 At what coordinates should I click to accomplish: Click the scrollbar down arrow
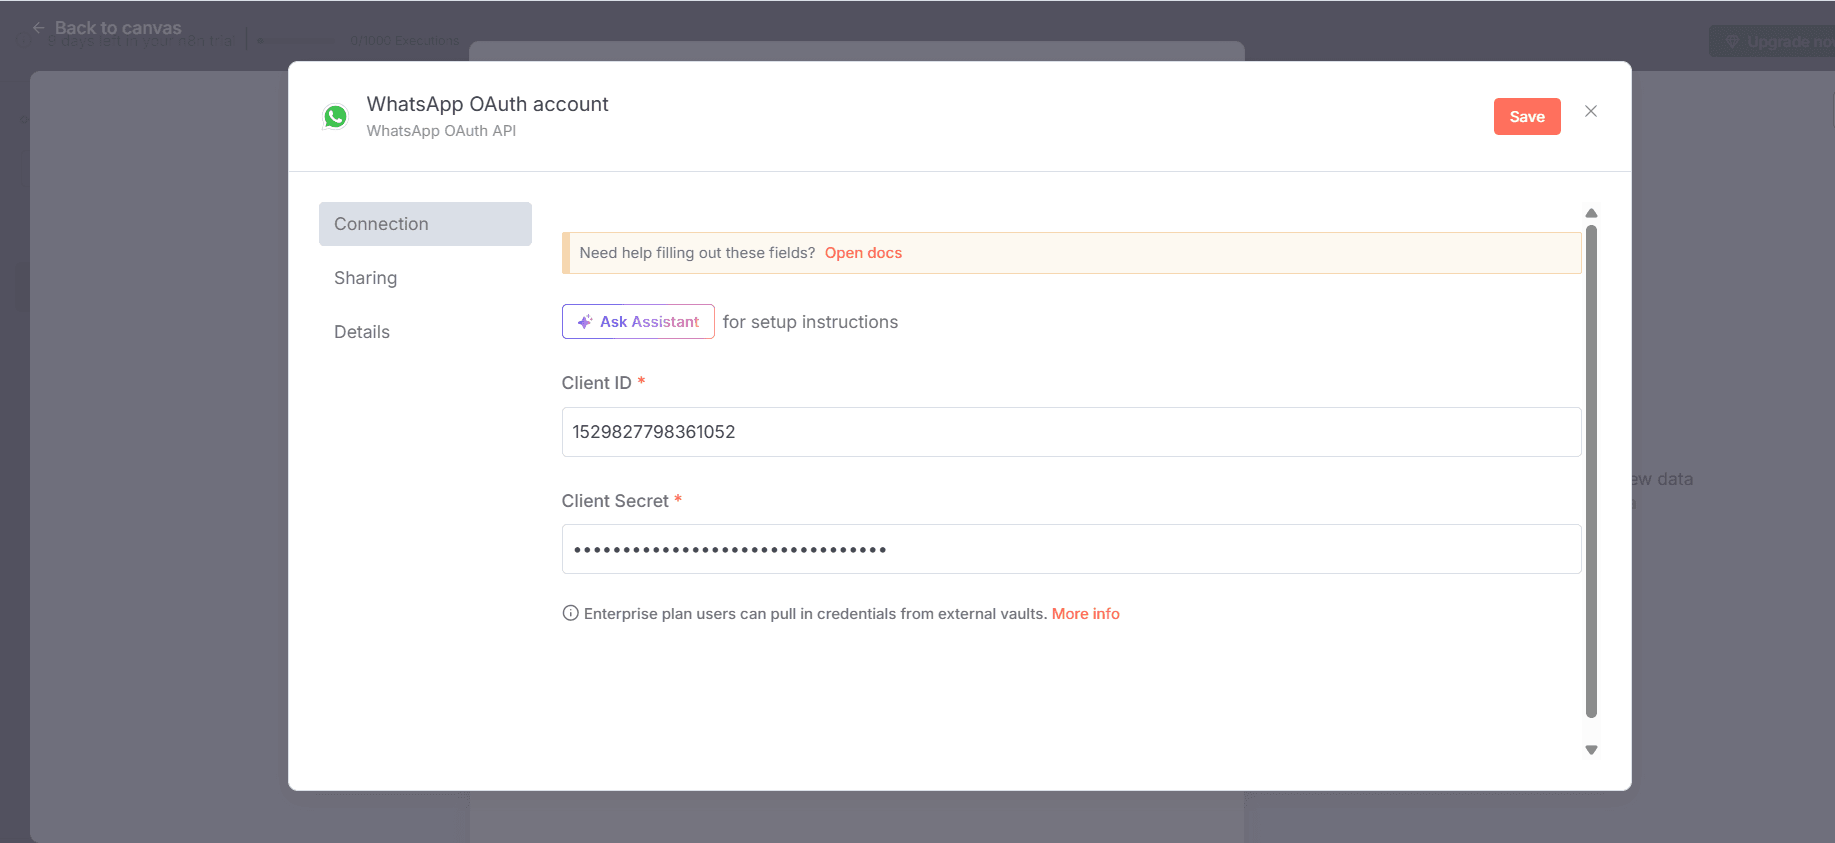click(x=1591, y=750)
